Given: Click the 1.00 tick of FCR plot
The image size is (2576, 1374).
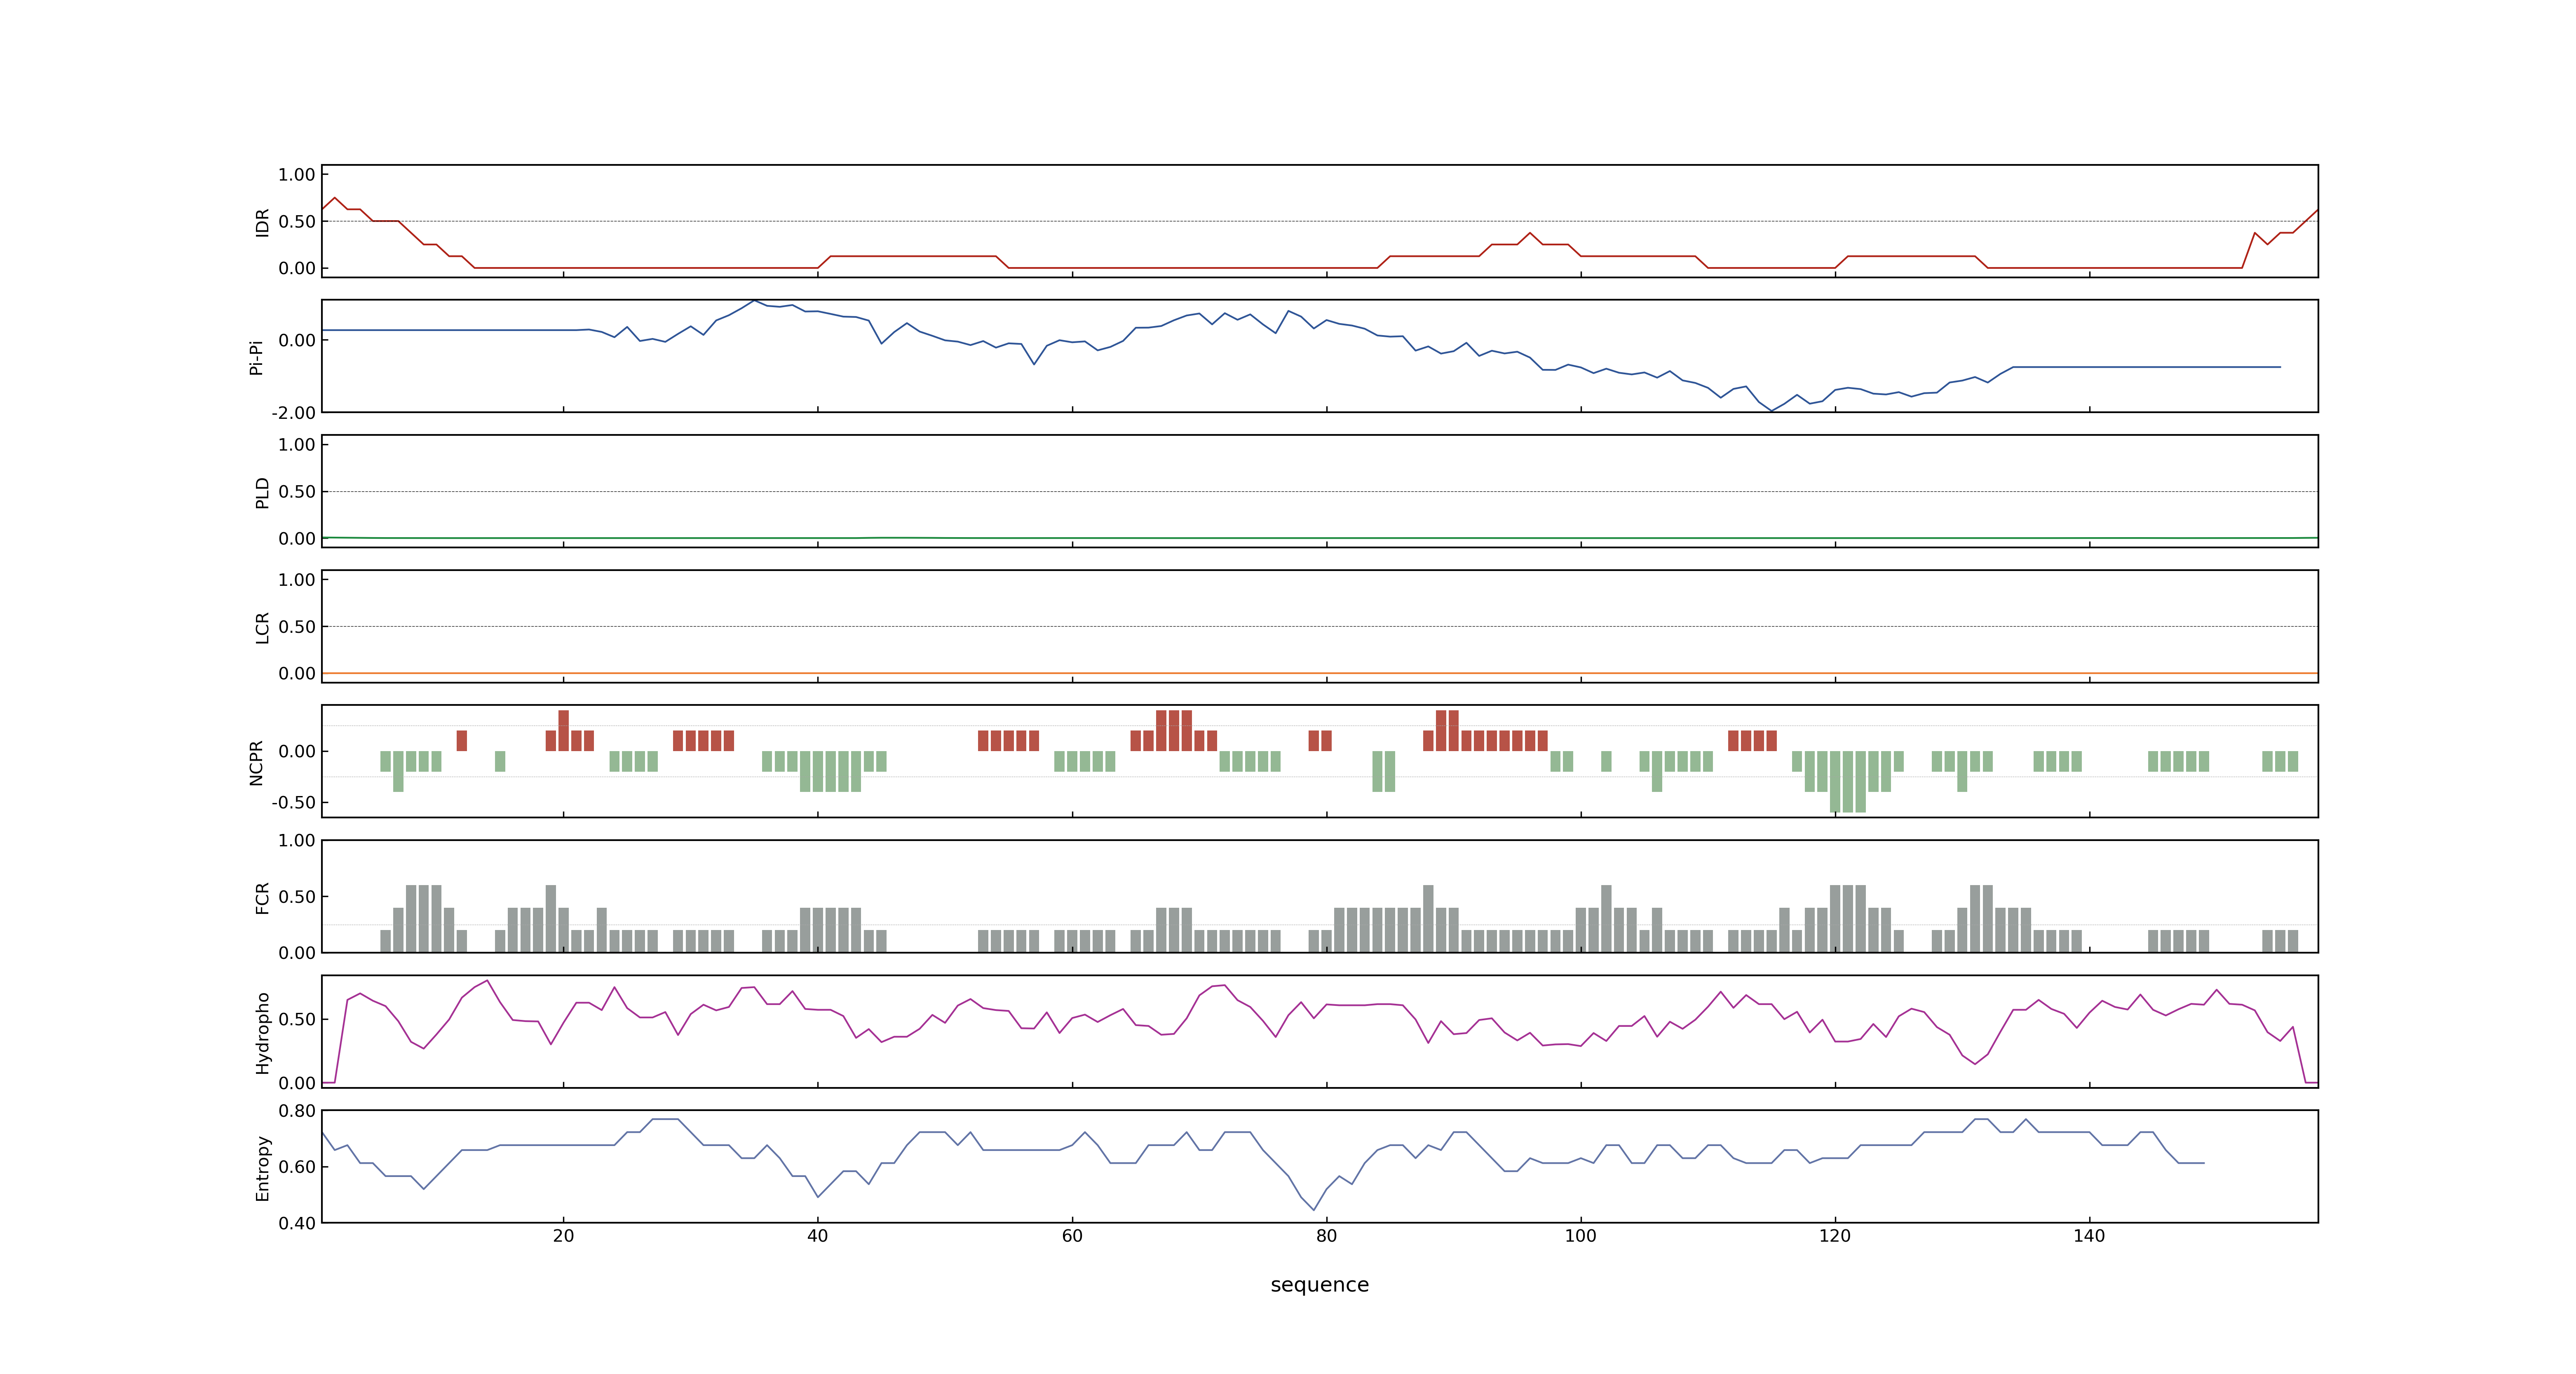Looking at the screenshot, I should (297, 841).
